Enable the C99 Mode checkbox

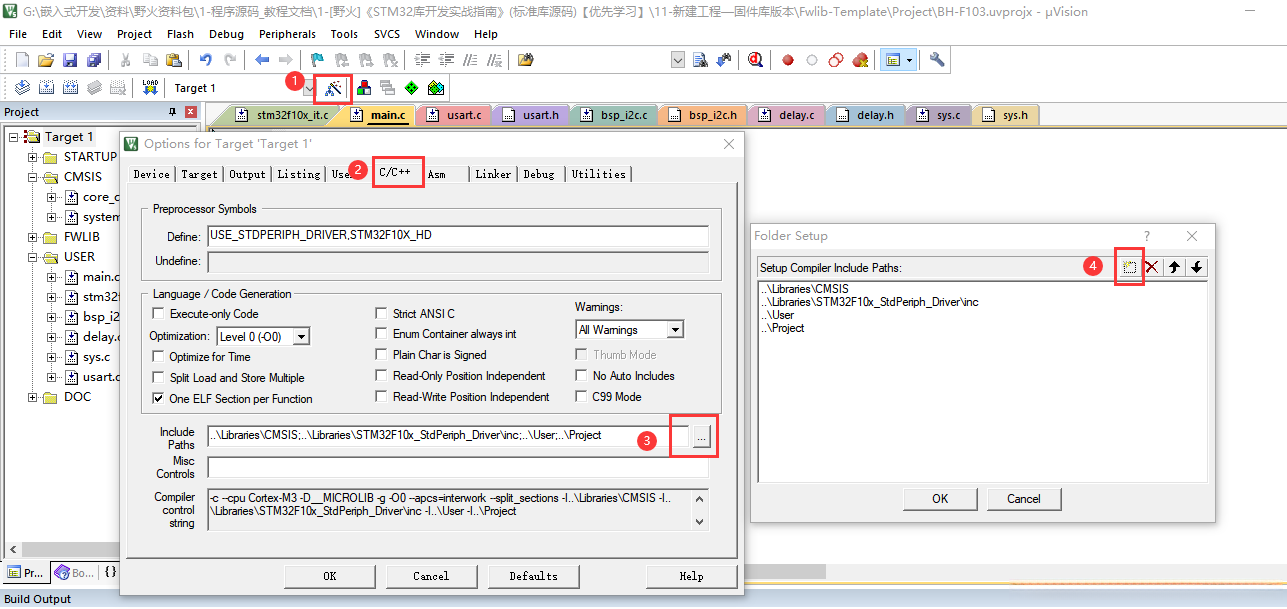583,397
